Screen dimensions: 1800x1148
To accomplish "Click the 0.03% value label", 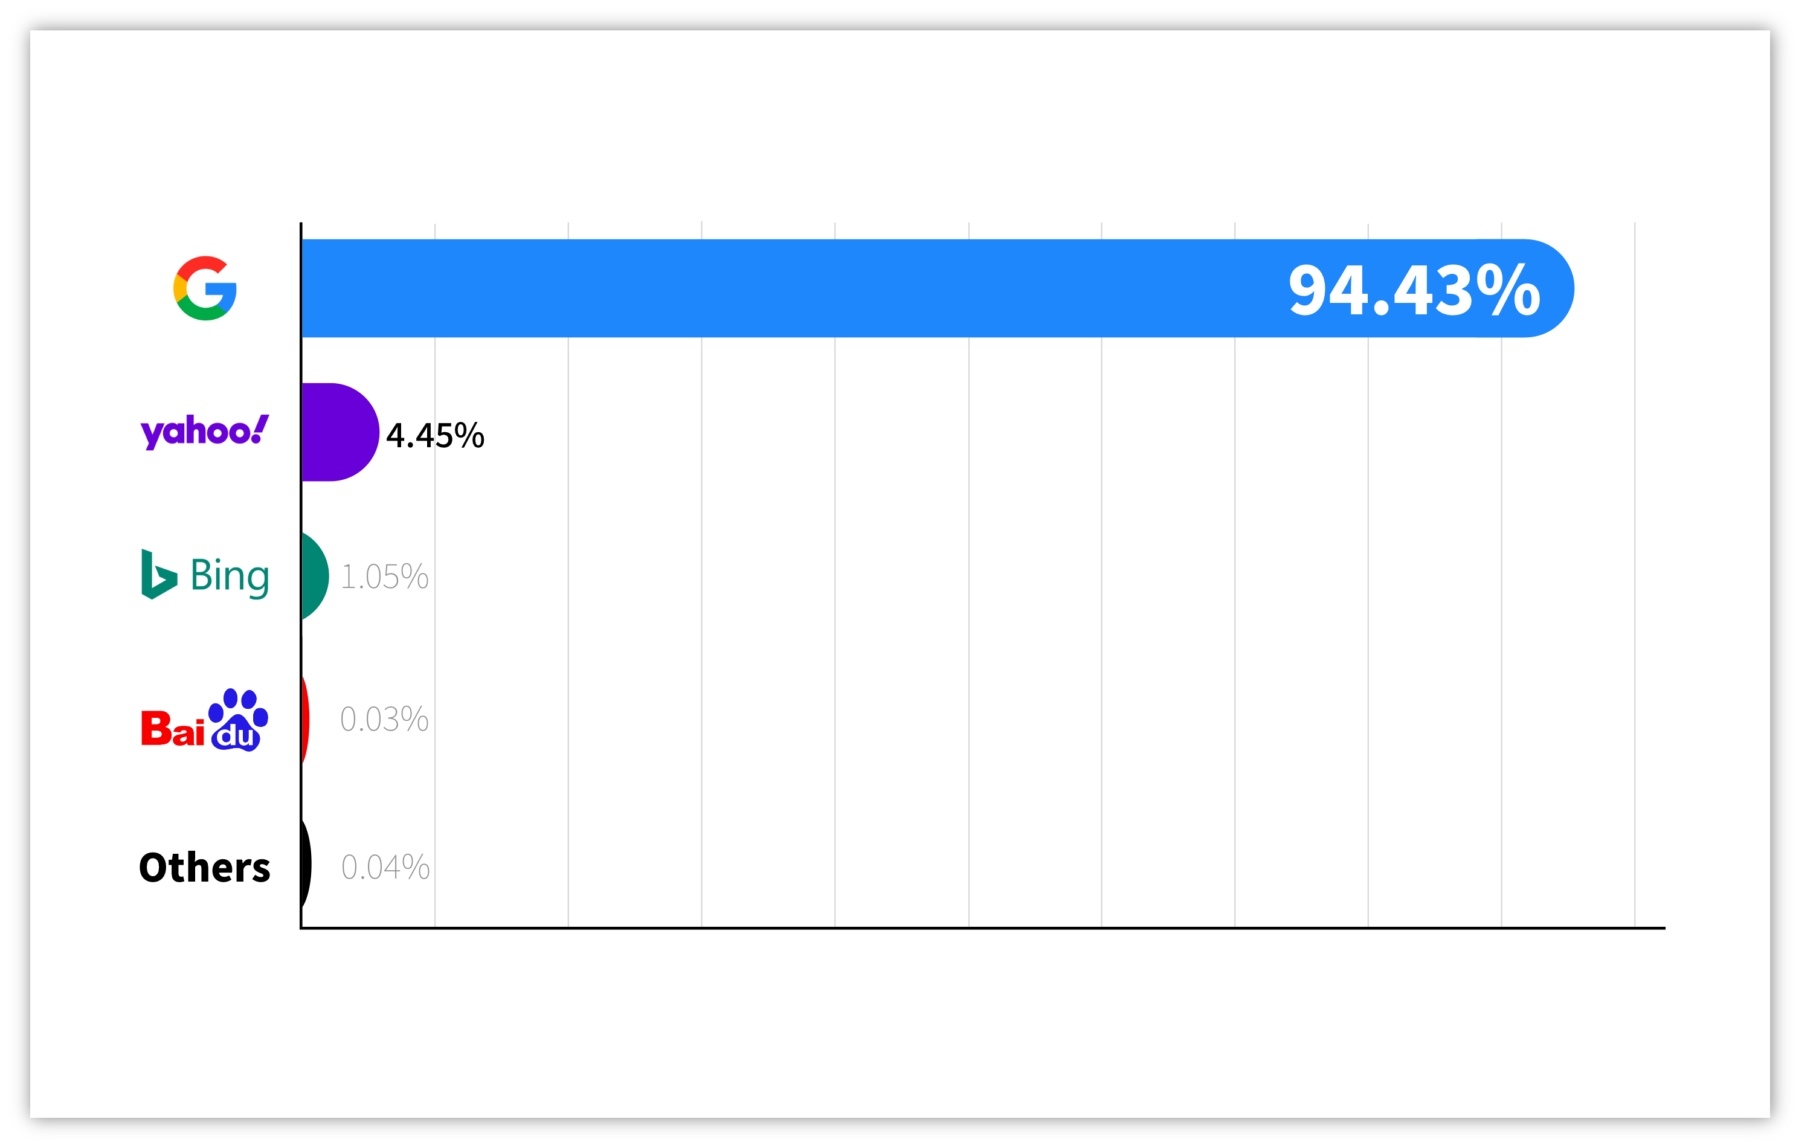I will click(x=385, y=720).
